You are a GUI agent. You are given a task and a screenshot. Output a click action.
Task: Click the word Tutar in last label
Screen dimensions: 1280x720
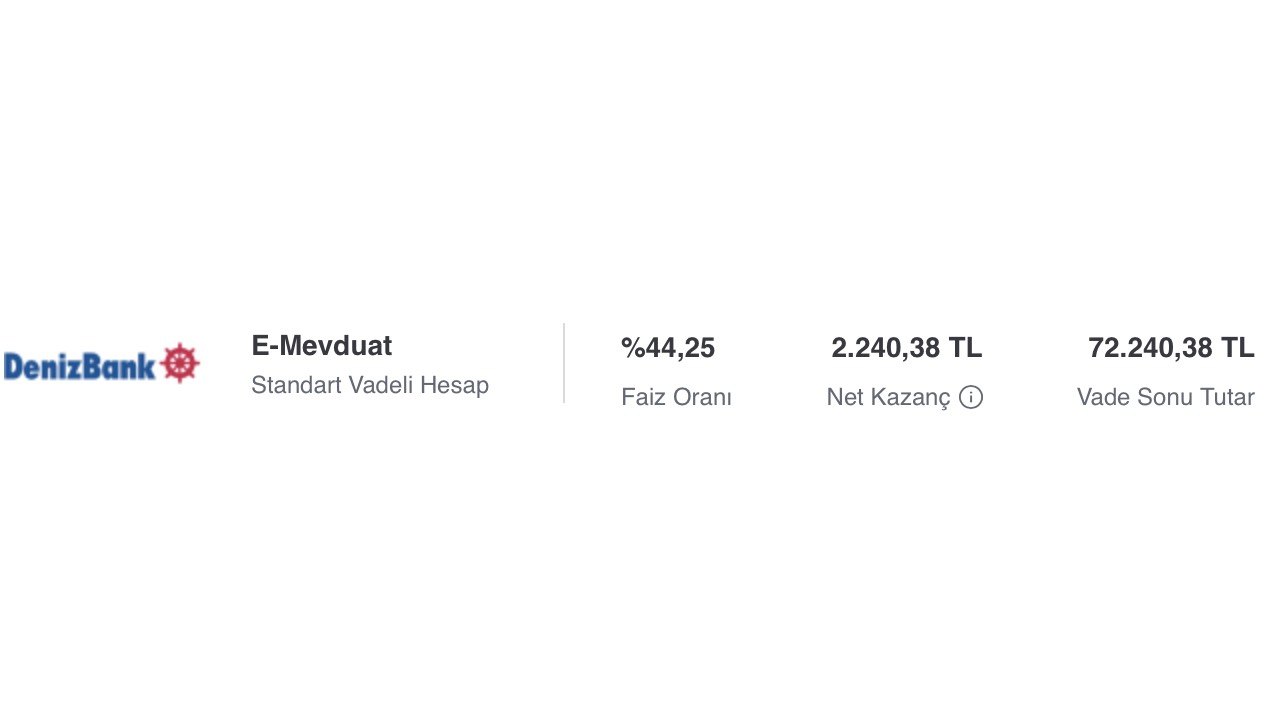pos(1226,397)
